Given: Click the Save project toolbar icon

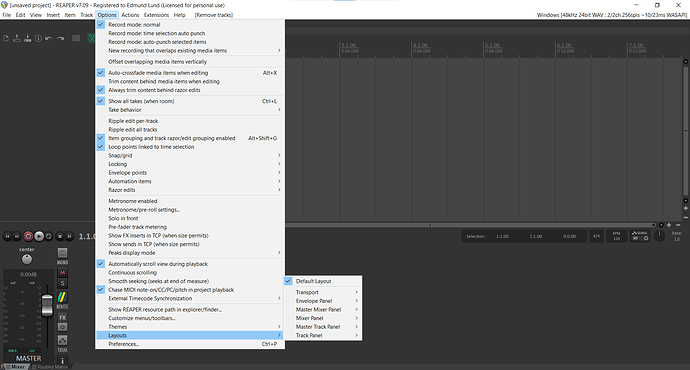Looking at the screenshot, I should pyautogui.click(x=27, y=38).
